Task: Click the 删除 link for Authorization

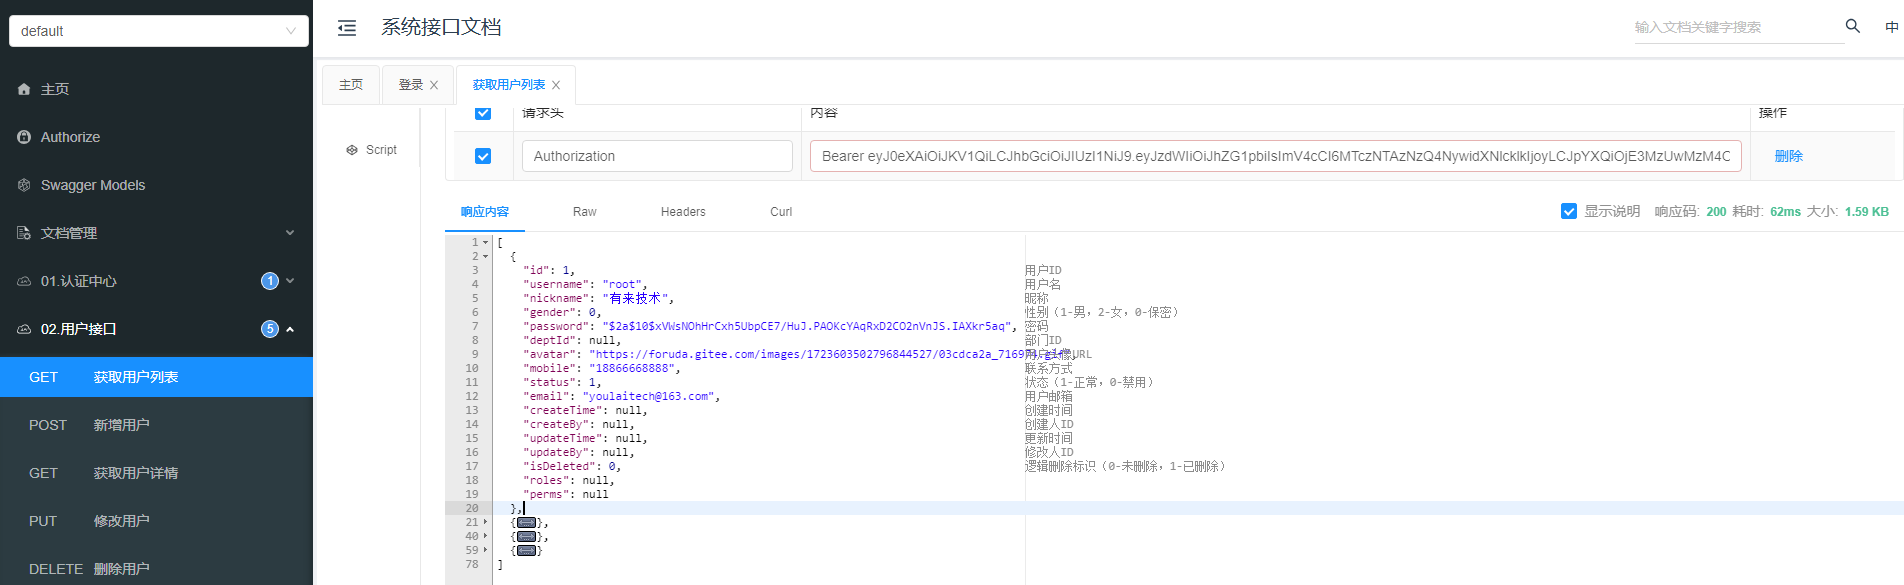Action: tap(1788, 156)
